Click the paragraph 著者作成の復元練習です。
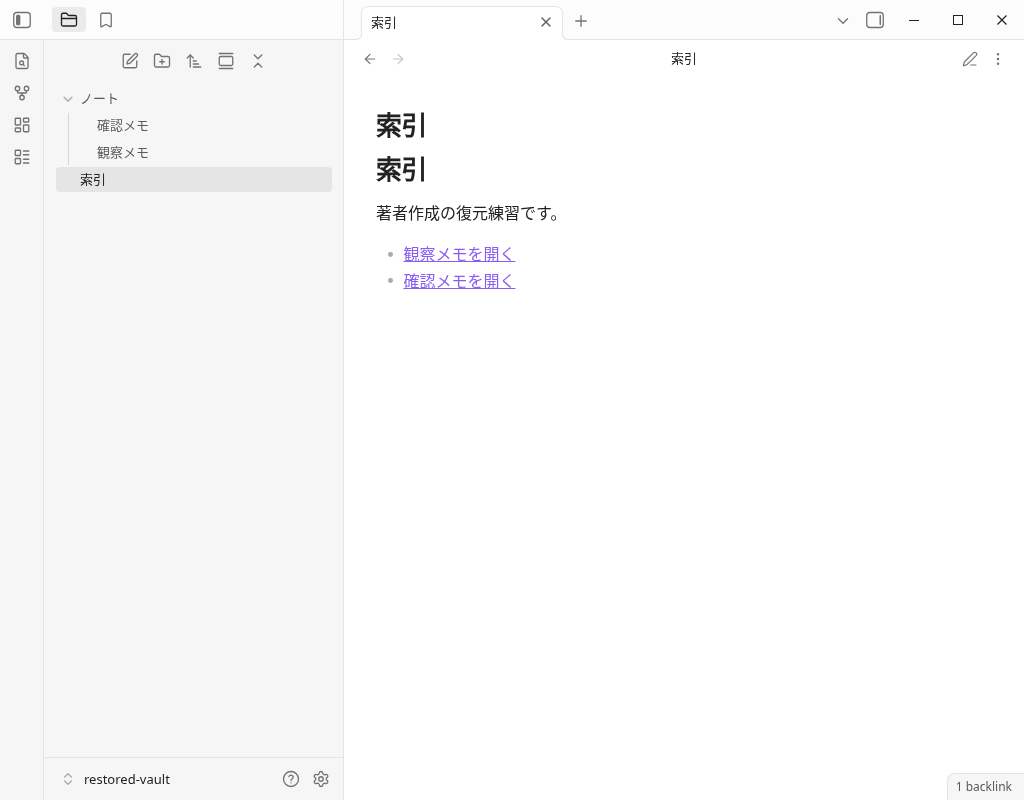The height and width of the screenshot is (800, 1024). (468, 214)
